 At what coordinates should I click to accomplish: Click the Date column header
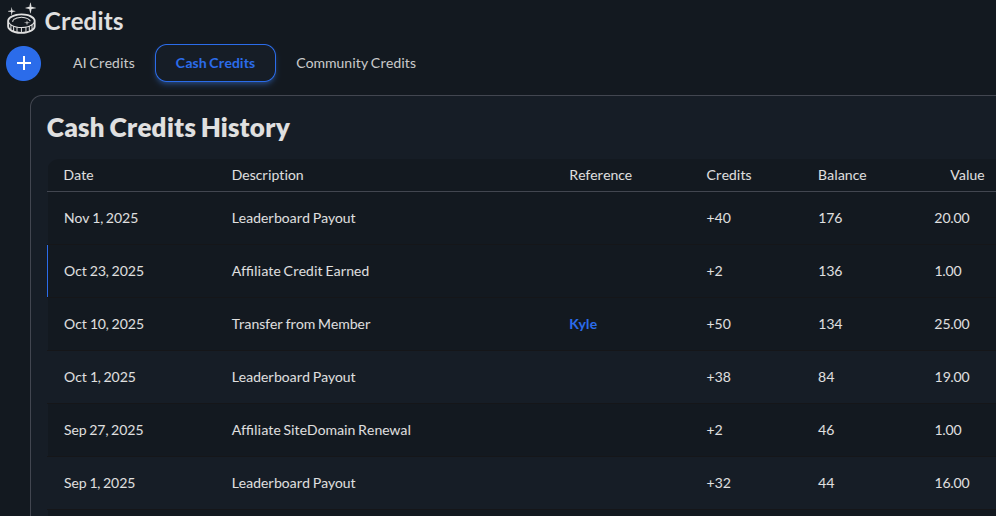[x=78, y=175]
